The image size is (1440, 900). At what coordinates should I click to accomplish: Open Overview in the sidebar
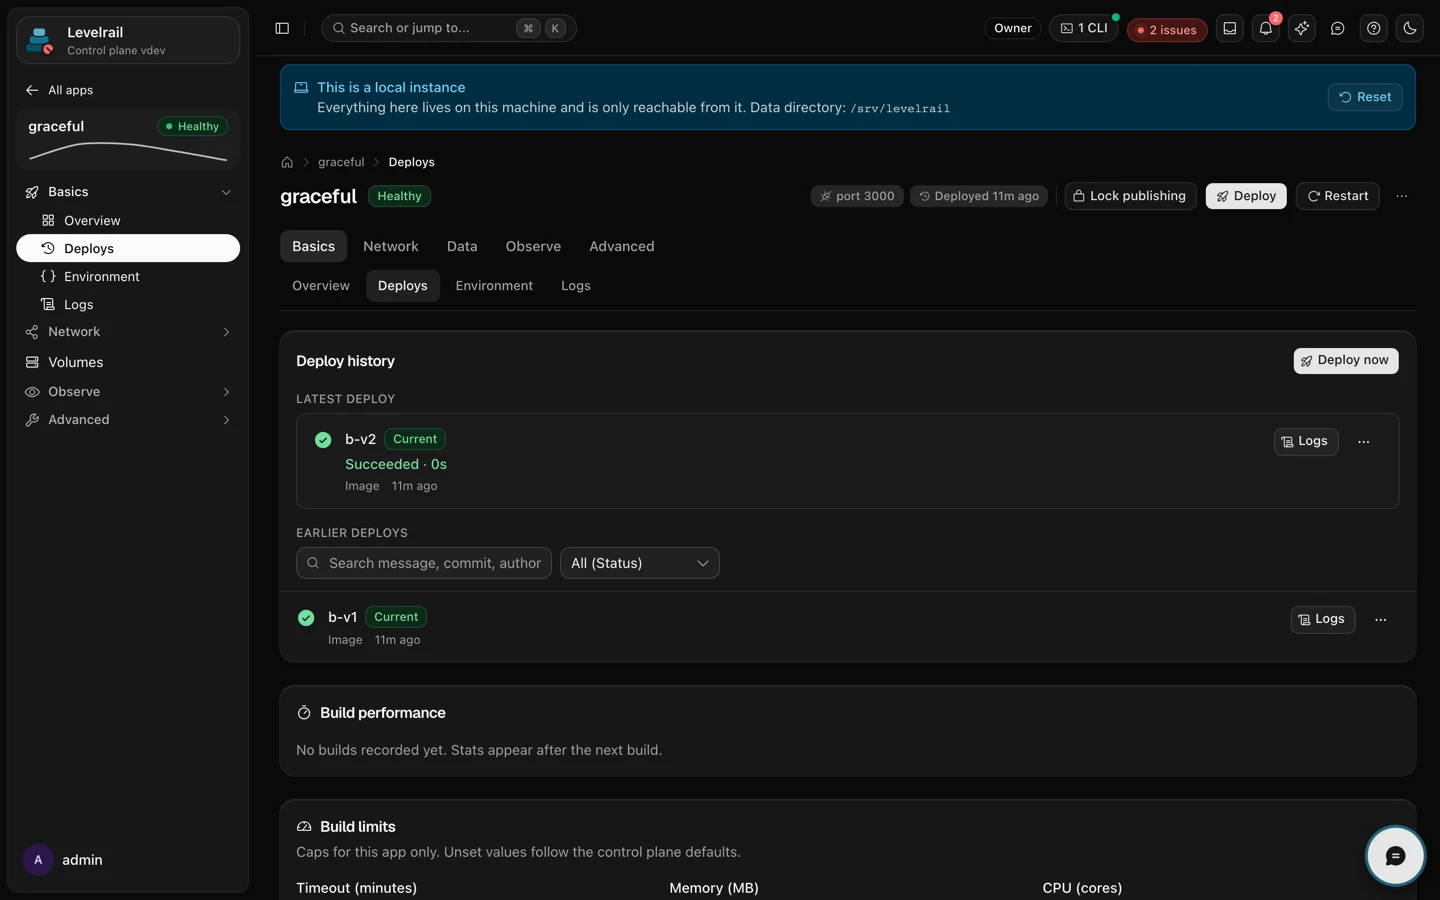128,220
